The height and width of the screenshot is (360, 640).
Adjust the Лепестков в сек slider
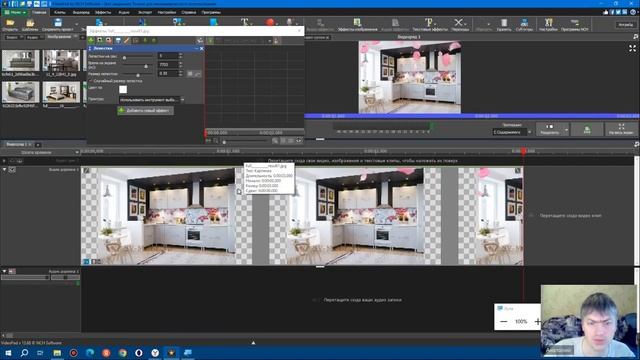(x=138, y=57)
